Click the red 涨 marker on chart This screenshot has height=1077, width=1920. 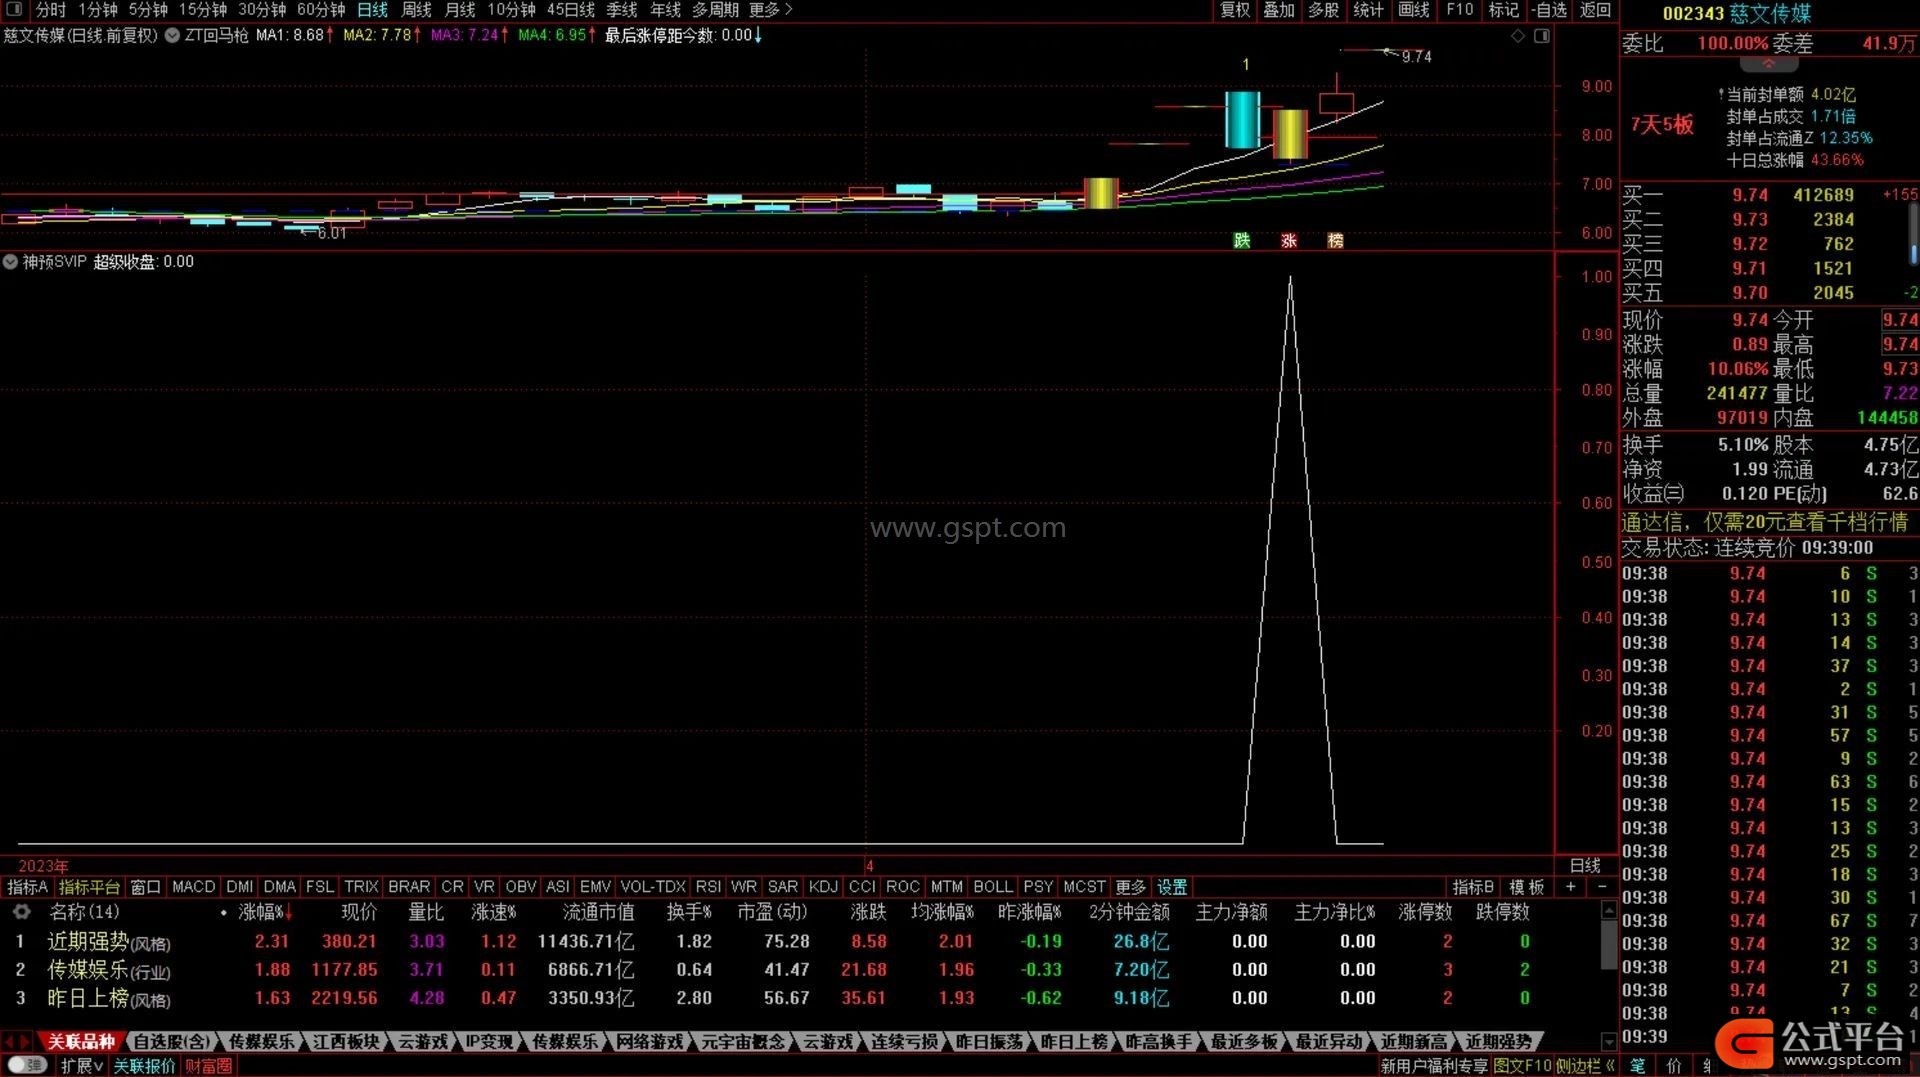(1289, 241)
